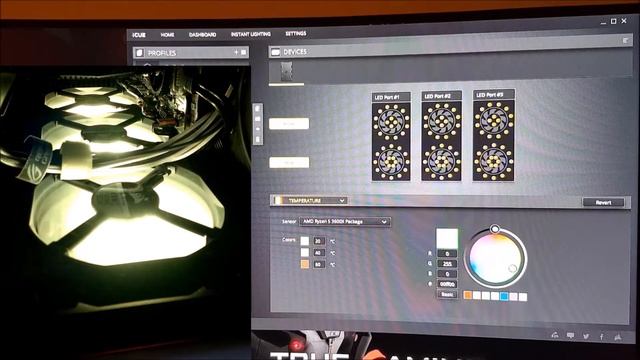Edit the 60 °C temperature field
The height and width of the screenshot is (360, 640).
click(319, 264)
